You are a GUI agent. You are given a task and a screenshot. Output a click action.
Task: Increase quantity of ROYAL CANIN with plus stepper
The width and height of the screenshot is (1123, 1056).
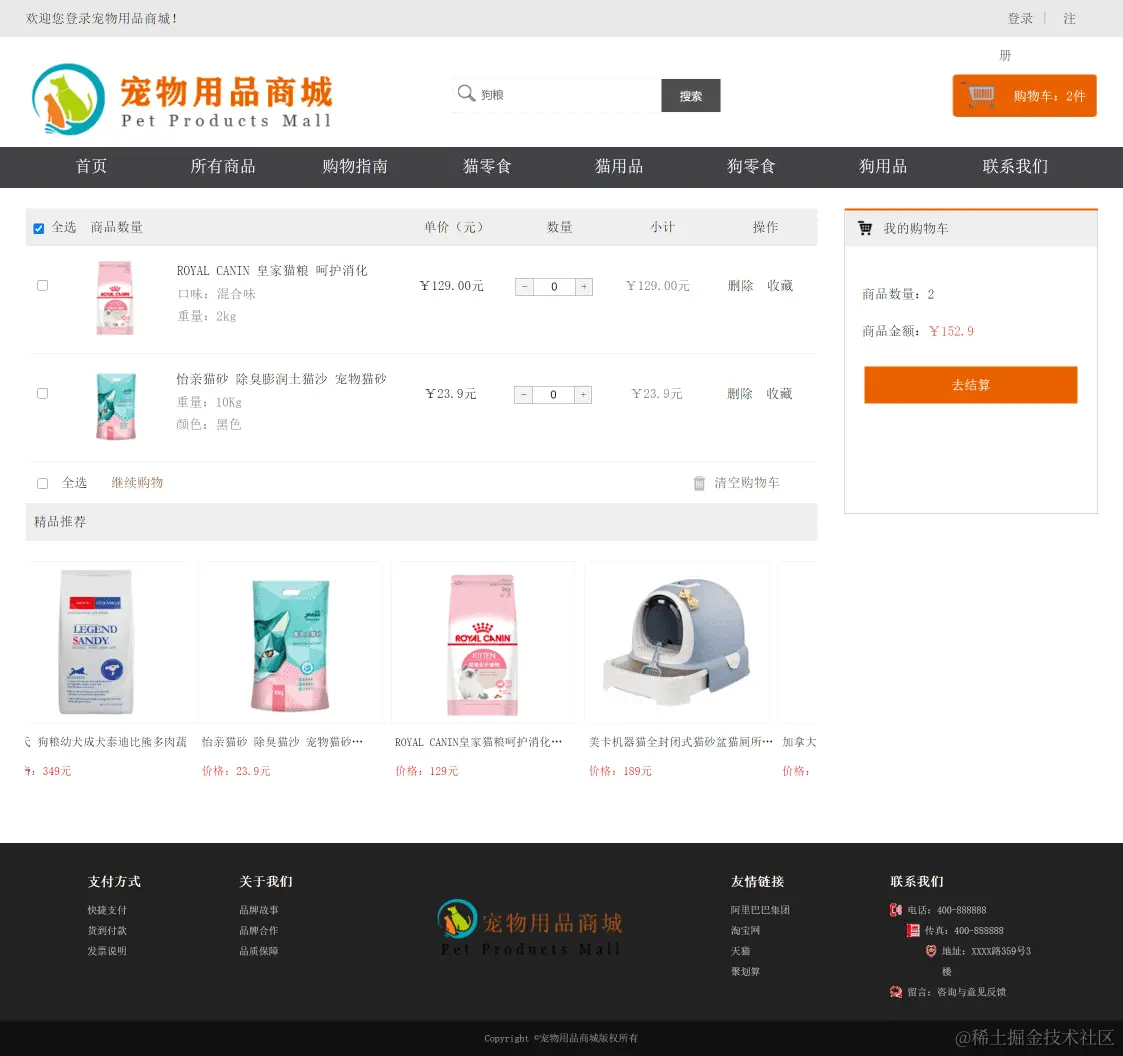pyautogui.click(x=584, y=287)
